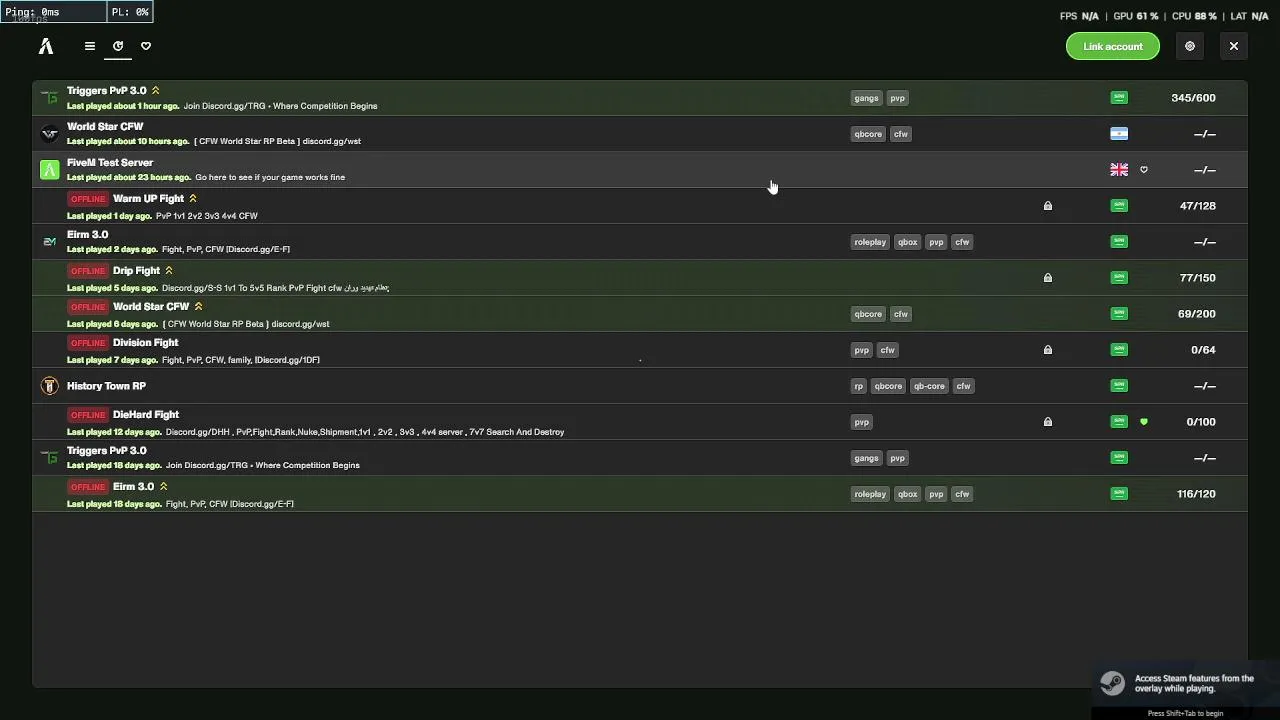Click the Steam overlay notification message

1194,683
